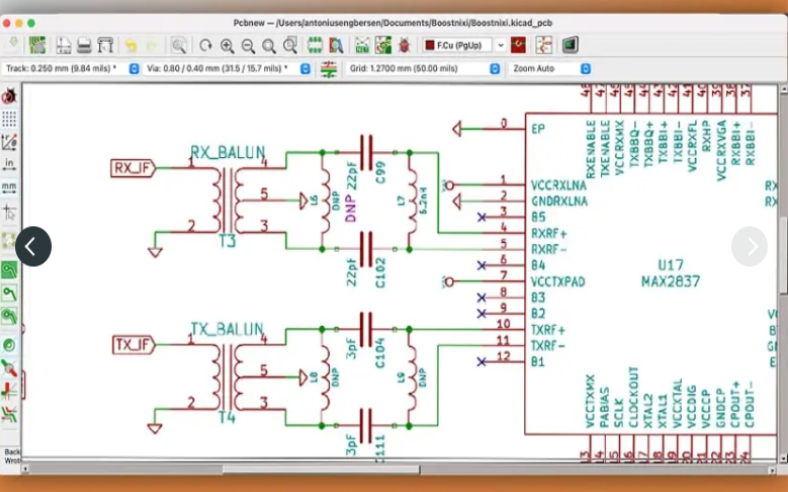788x492 pixels.
Task: Toggle grid display in left toolbar
Action: (9, 119)
